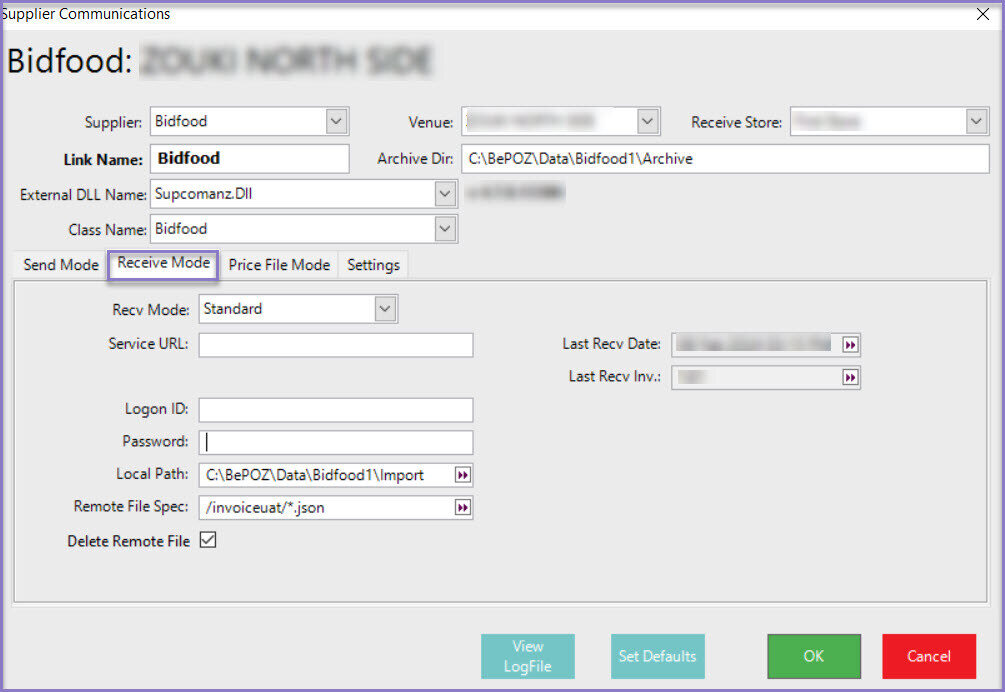Image resolution: width=1005 pixels, height=692 pixels.
Task: Select the Receive Mode tab
Action: [163, 263]
